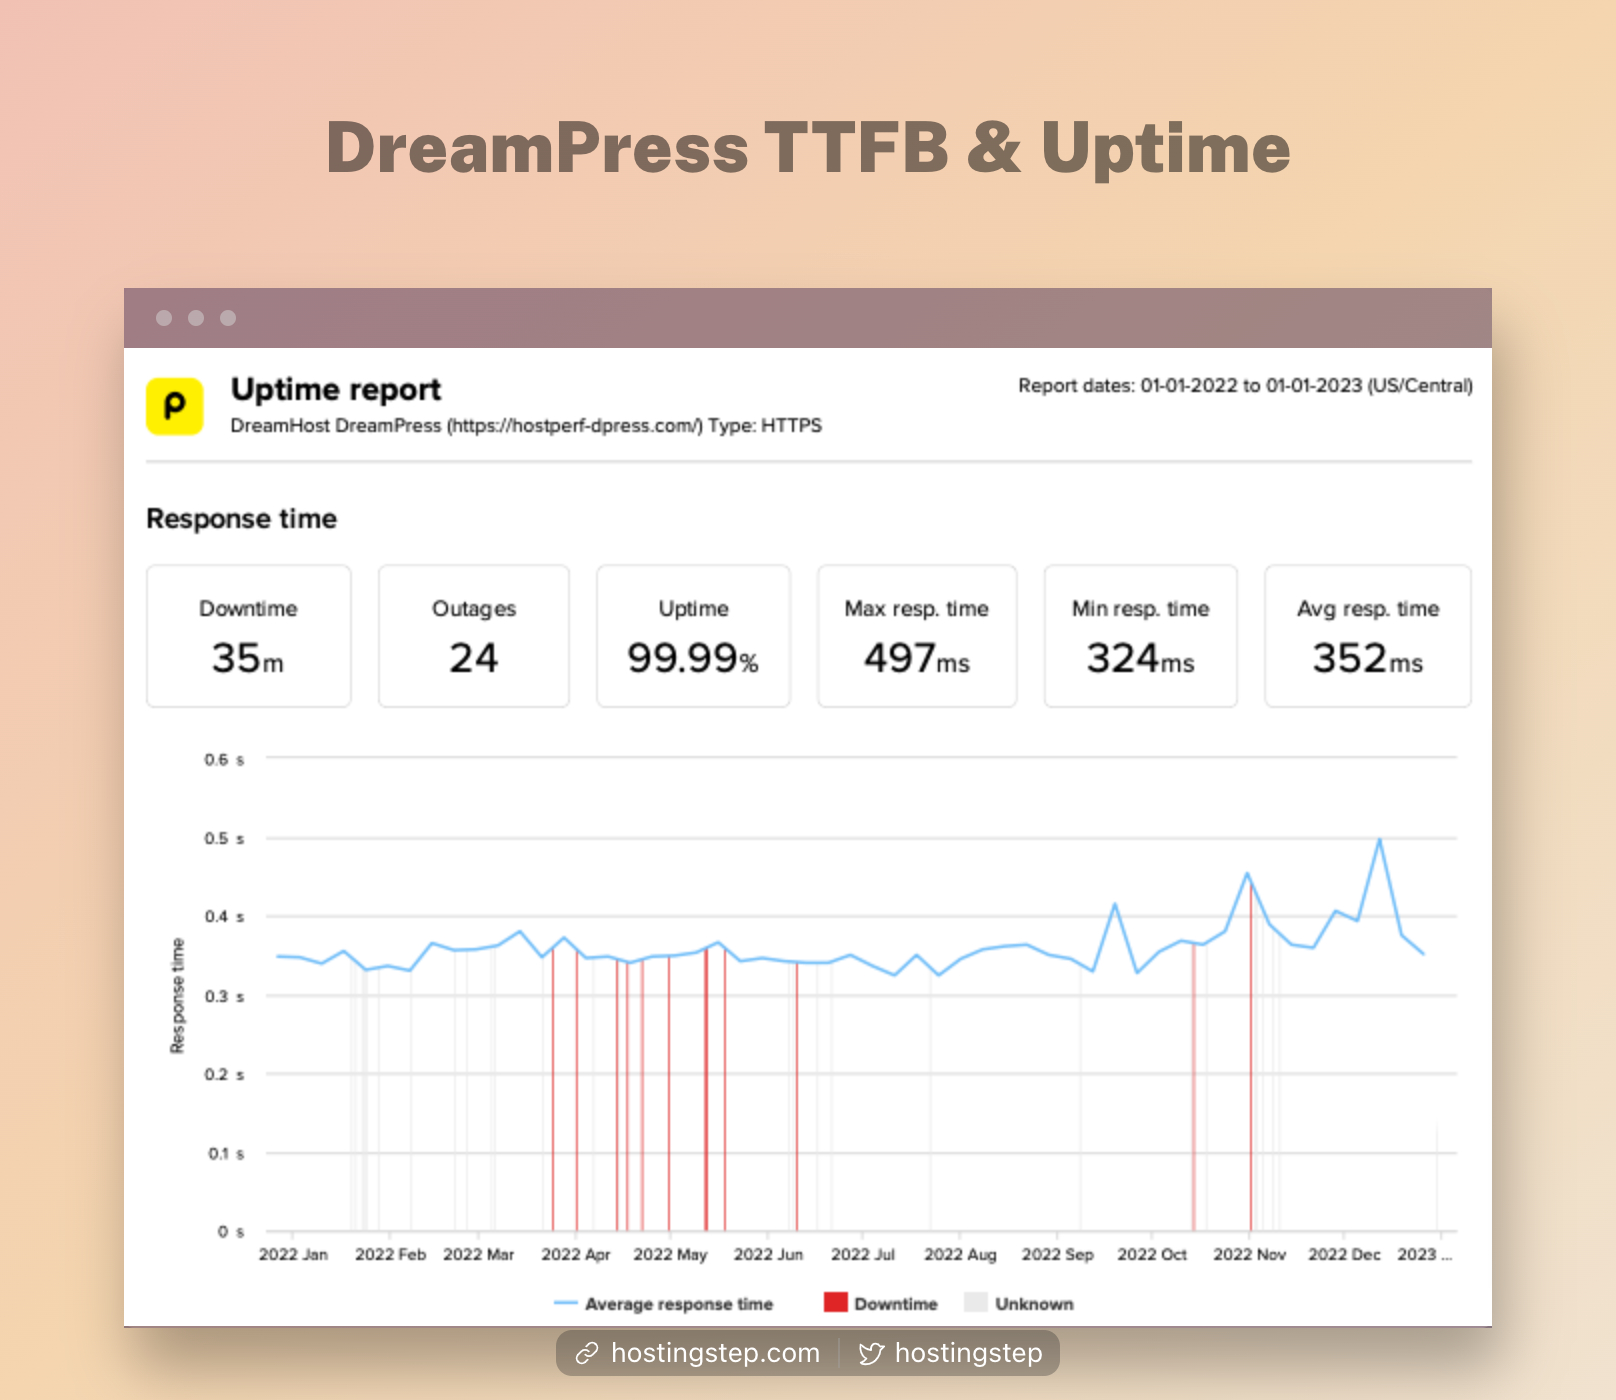The height and width of the screenshot is (1400, 1616).
Task: Open the hostingstep.com link
Action: pyautogui.click(x=715, y=1353)
